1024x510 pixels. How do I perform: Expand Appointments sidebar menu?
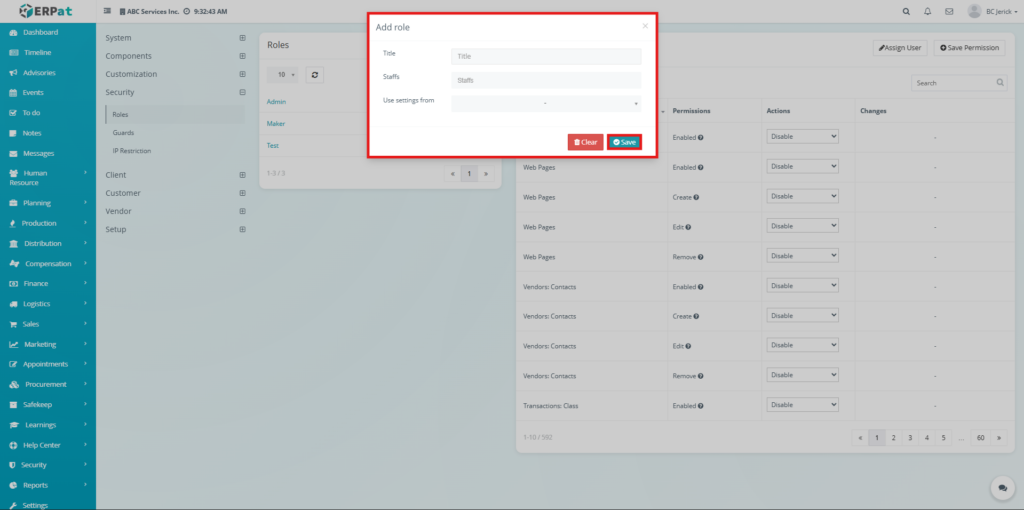tap(48, 364)
